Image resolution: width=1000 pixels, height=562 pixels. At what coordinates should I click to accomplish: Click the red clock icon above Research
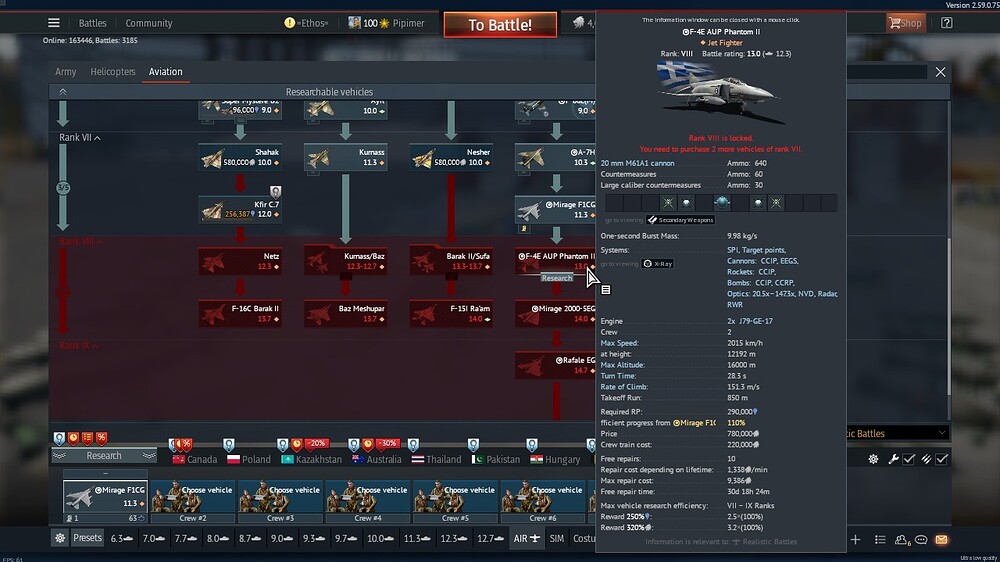pyautogui.click(x=73, y=438)
